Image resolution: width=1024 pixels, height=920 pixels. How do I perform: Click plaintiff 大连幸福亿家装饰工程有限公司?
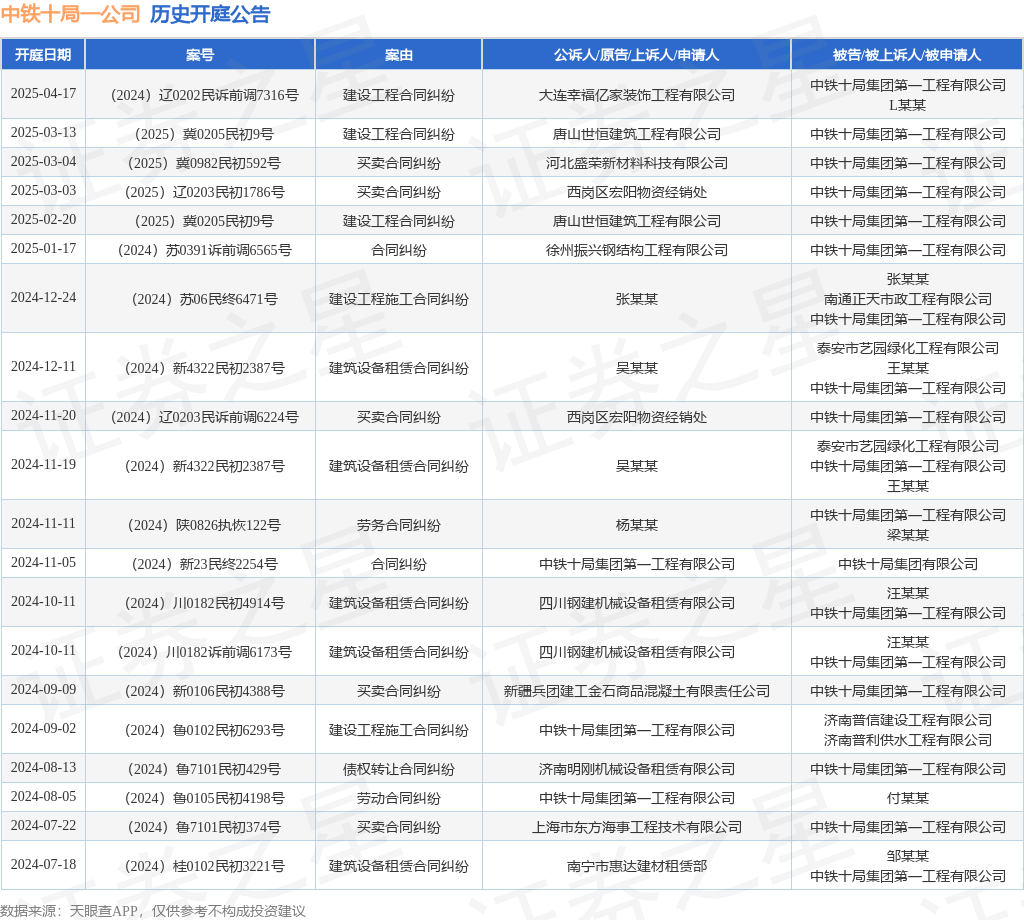(x=637, y=95)
